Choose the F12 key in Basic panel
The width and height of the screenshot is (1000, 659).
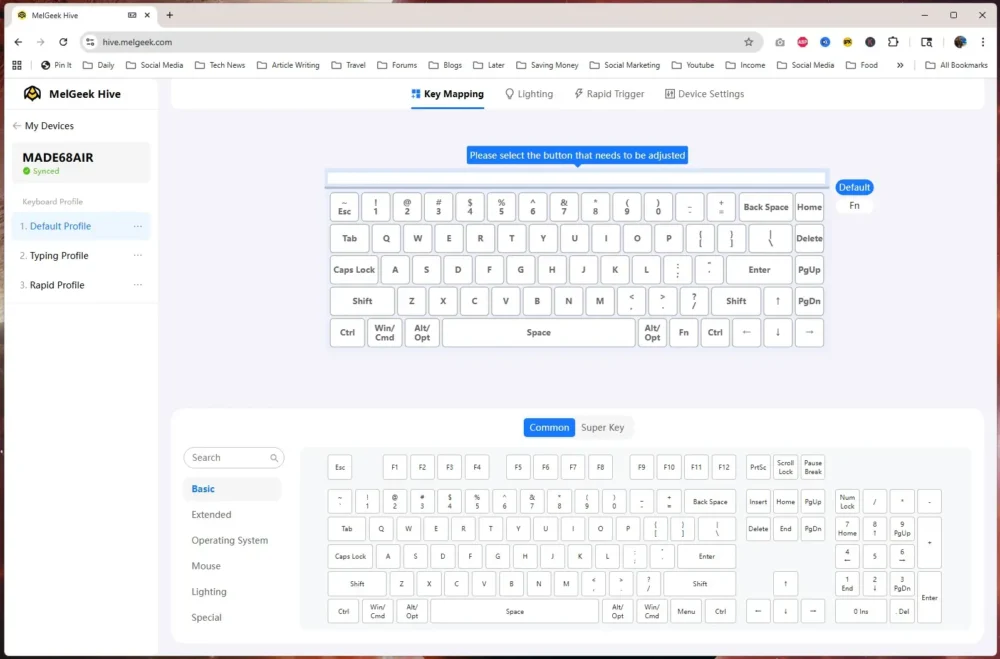(x=724, y=467)
